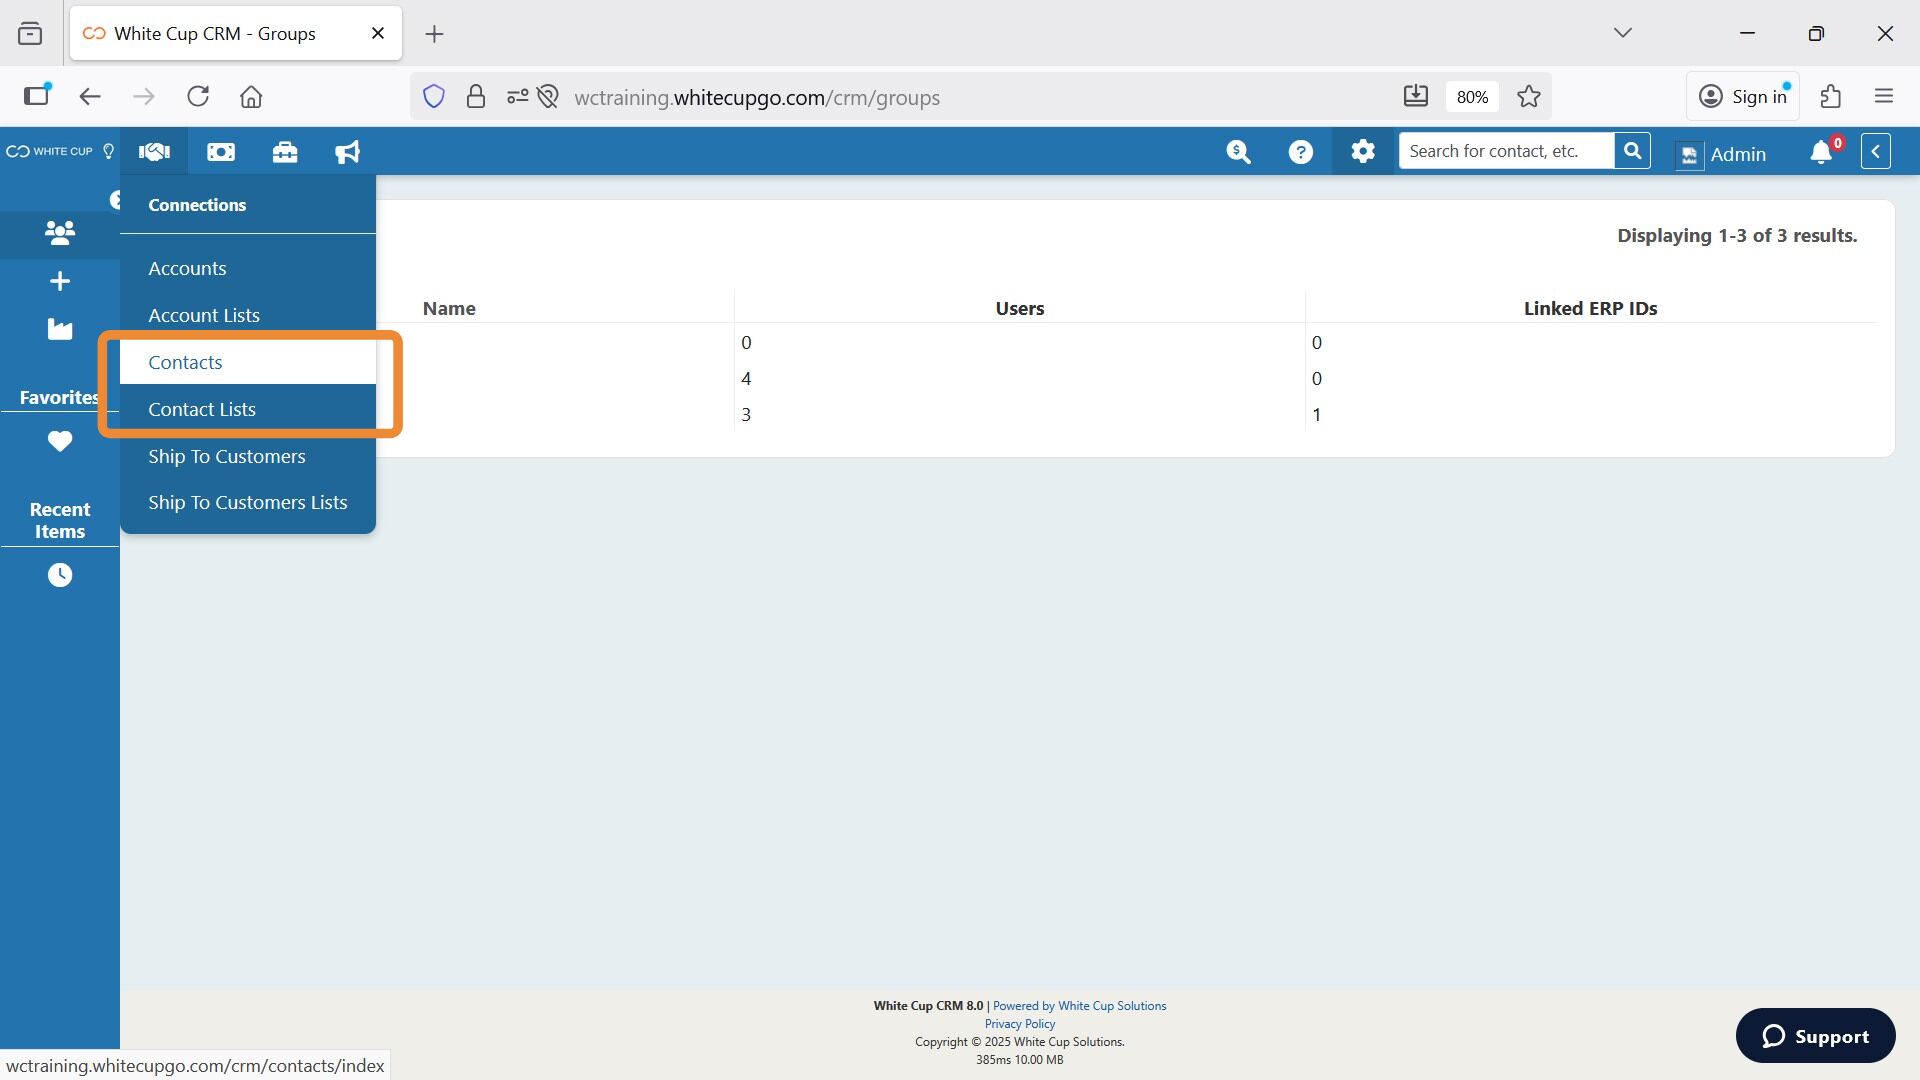1920x1080 pixels.
Task: Open the Opportunities money icon menu
Action: coord(221,152)
